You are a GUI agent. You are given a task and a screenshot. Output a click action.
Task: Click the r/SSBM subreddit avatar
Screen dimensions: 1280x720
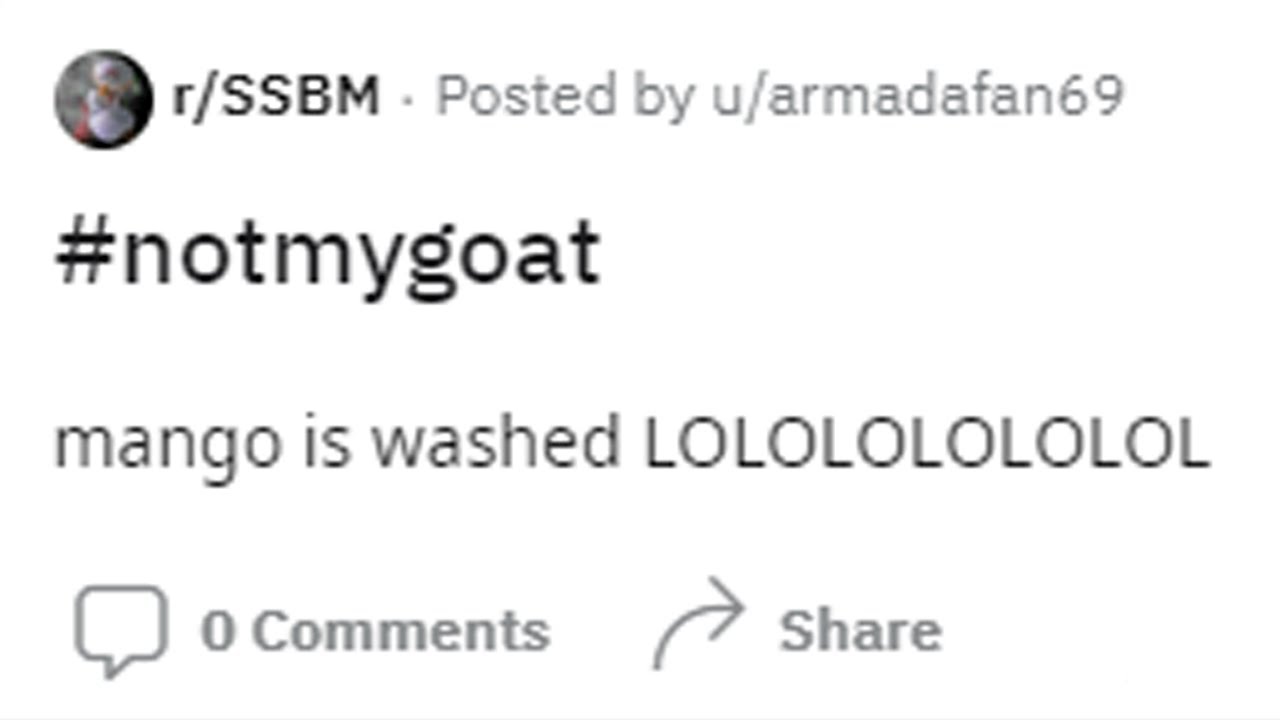click(104, 99)
